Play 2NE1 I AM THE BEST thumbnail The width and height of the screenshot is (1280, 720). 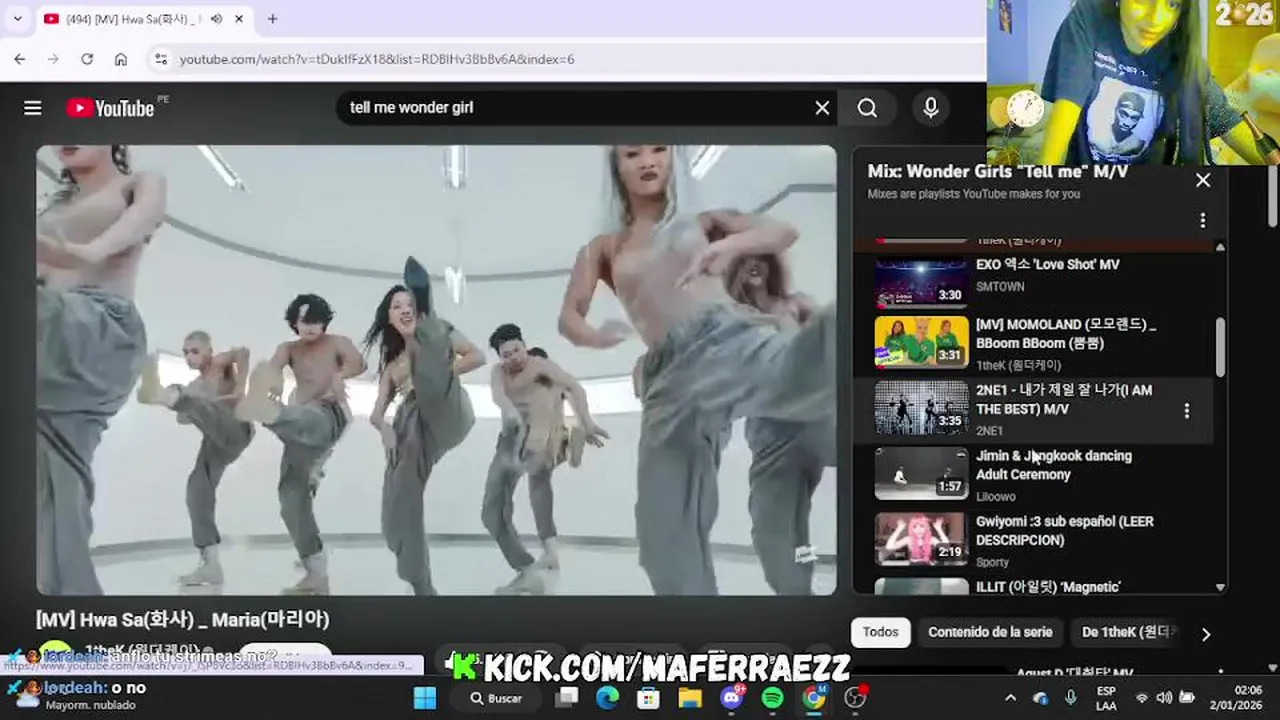tap(922, 409)
